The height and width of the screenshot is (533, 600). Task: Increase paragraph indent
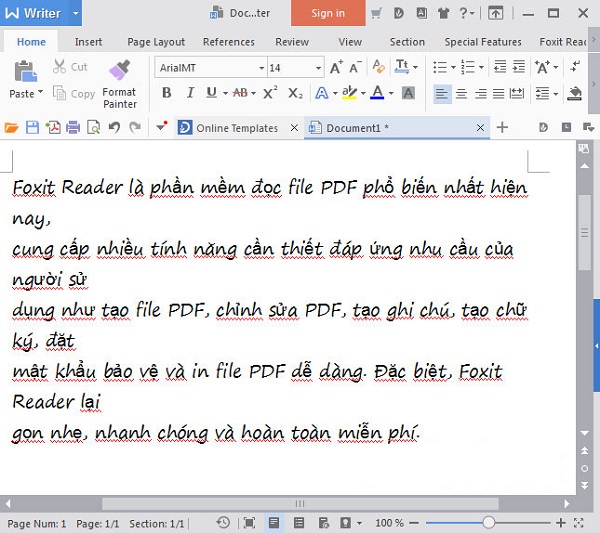coord(519,67)
